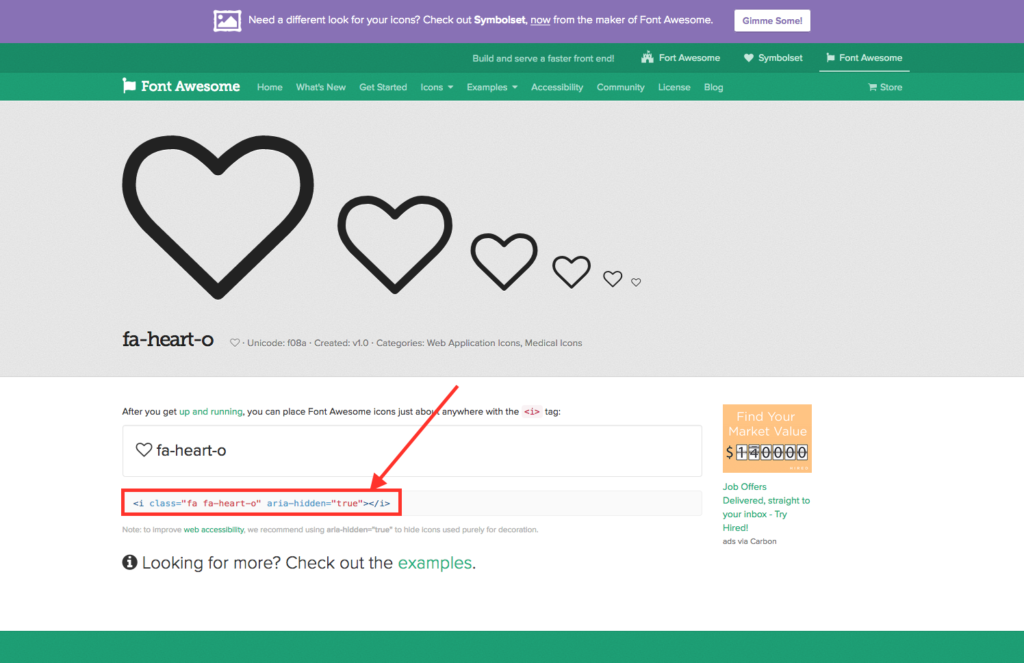
Task: Select the smallest heart icon in size row
Action: [x=635, y=282]
